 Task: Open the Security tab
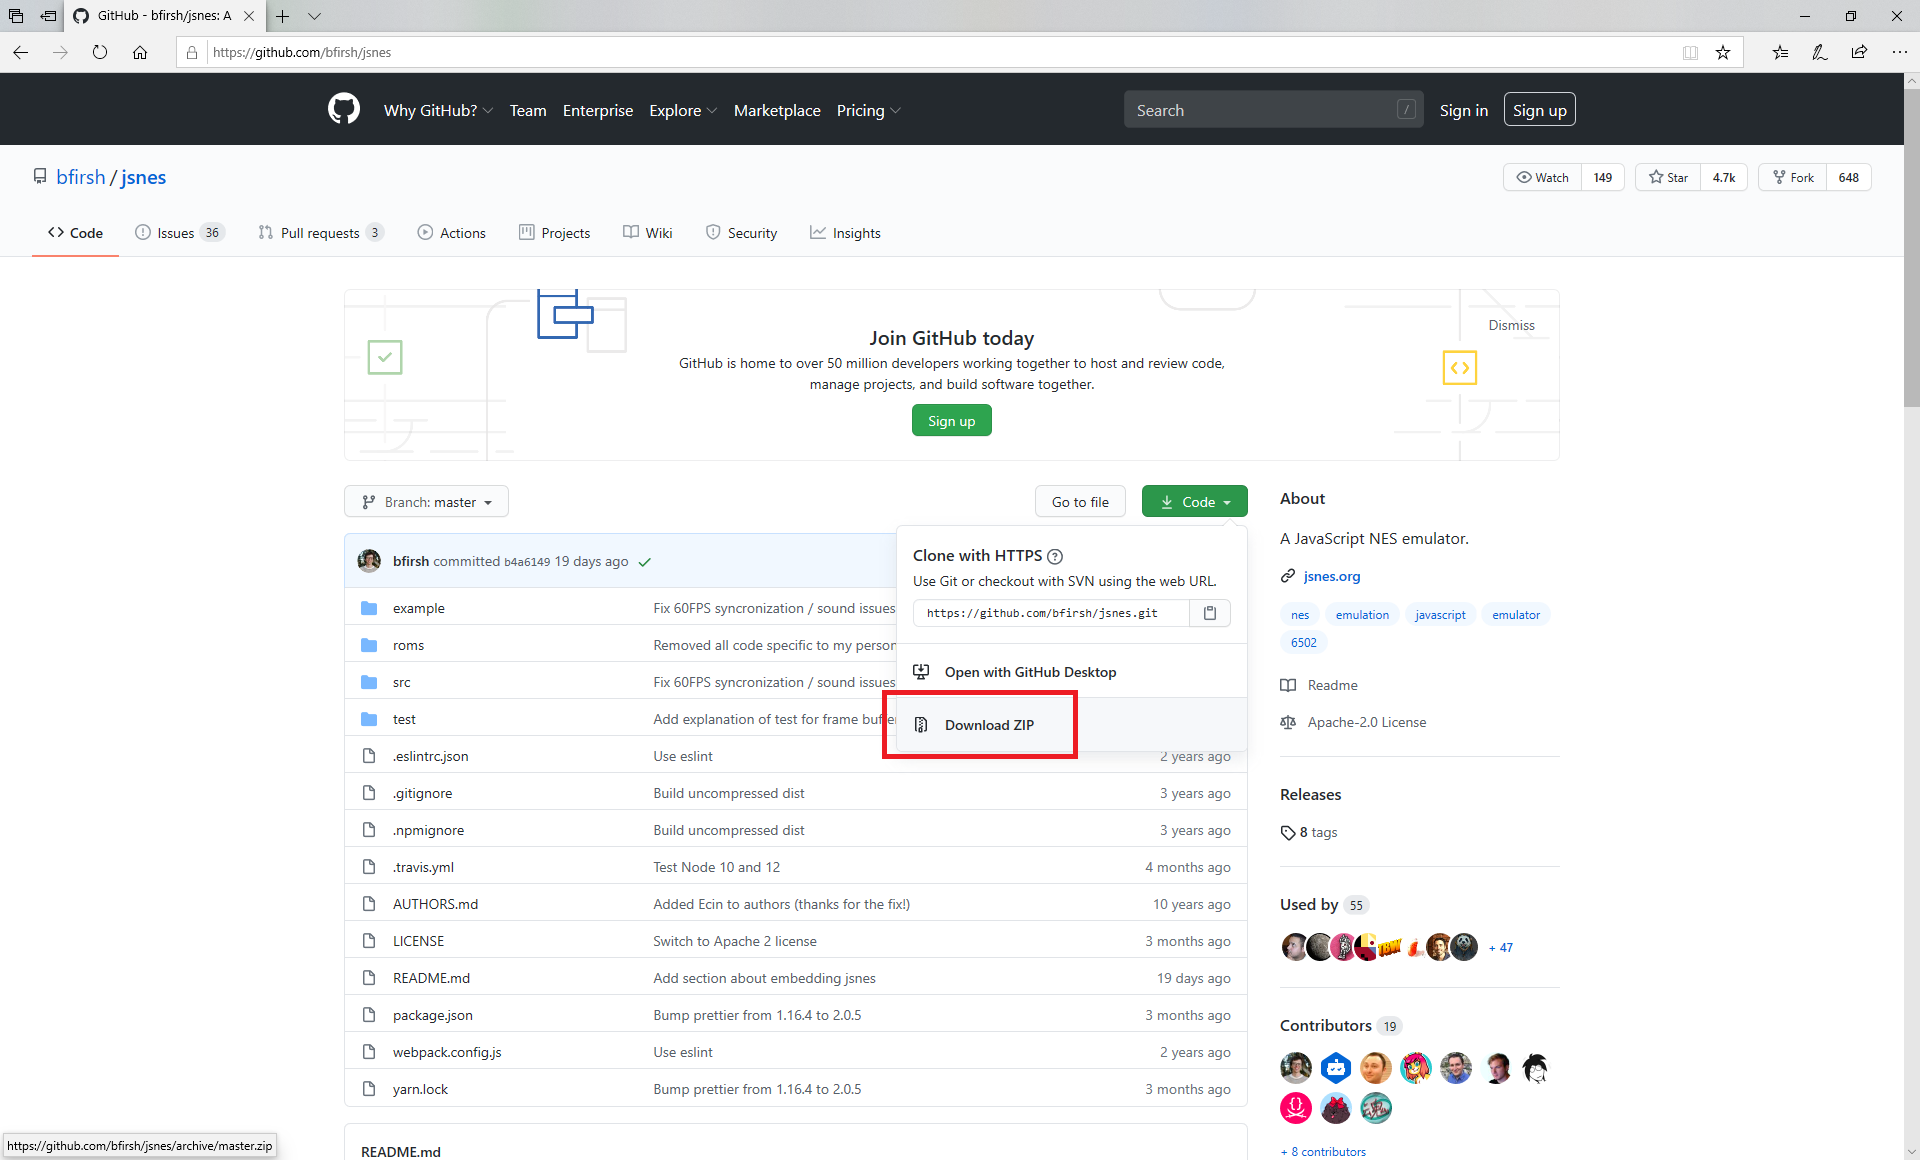pos(741,233)
